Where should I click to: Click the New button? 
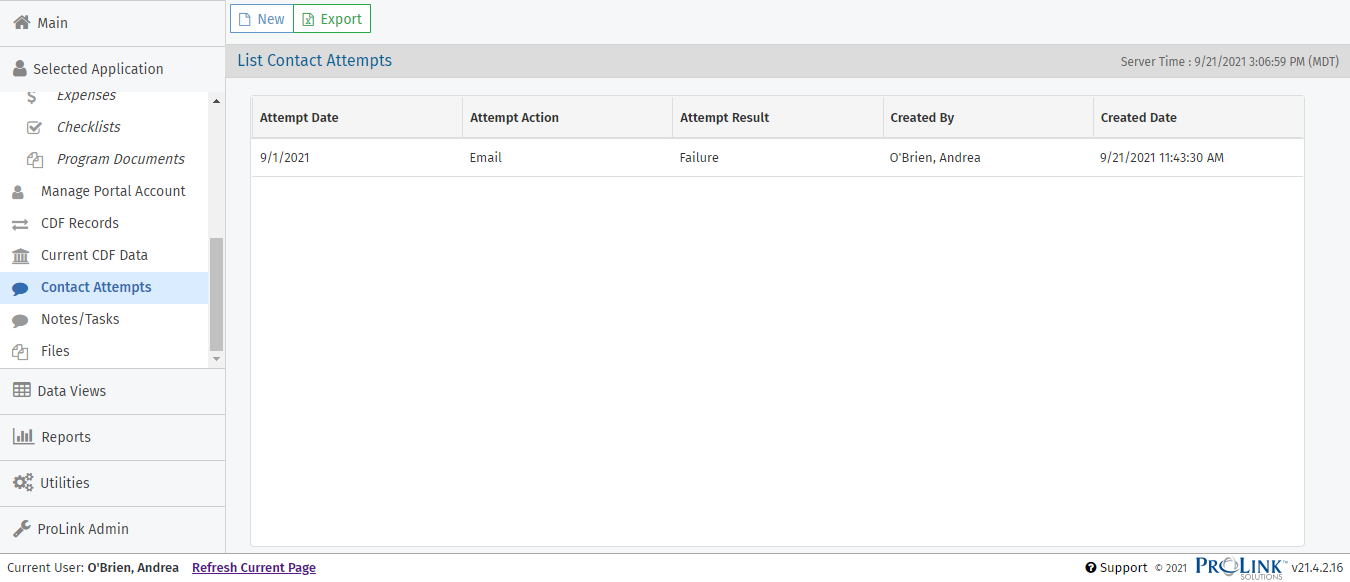261,18
